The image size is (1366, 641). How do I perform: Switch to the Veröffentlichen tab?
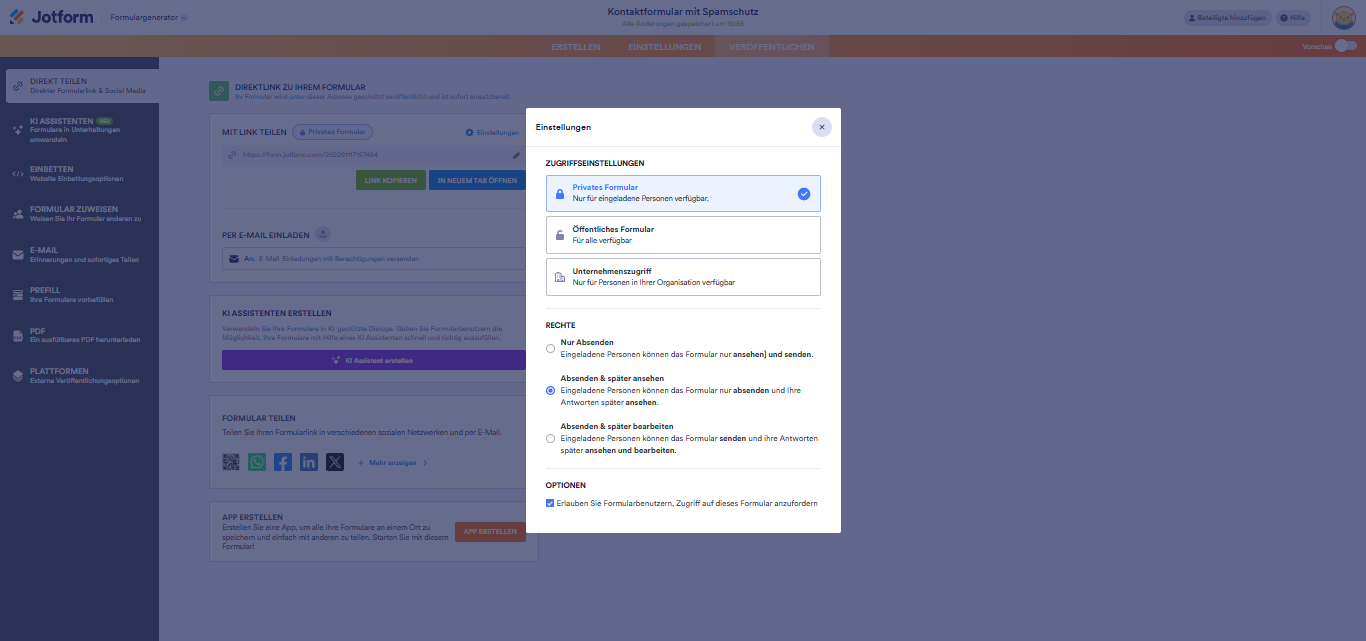[x=772, y=47]
